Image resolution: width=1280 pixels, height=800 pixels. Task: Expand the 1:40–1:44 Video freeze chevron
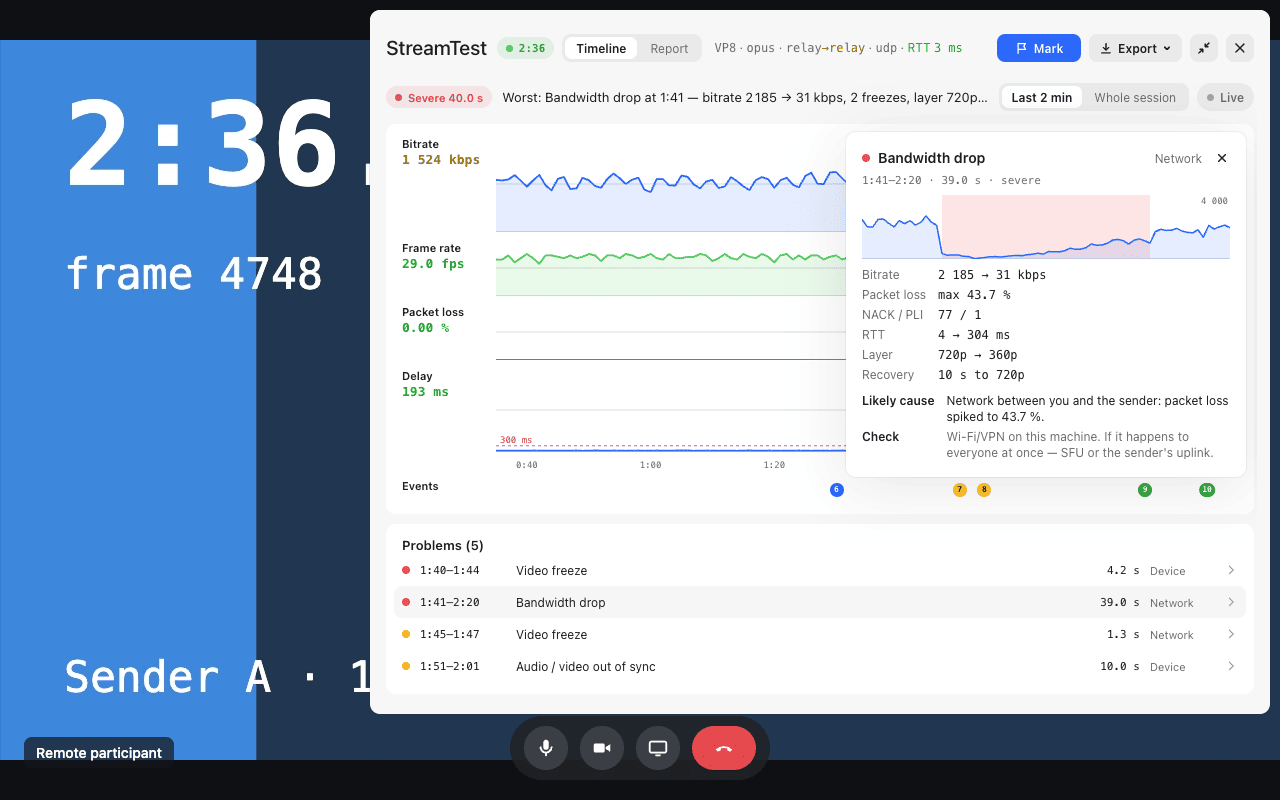coord(1231,570)
